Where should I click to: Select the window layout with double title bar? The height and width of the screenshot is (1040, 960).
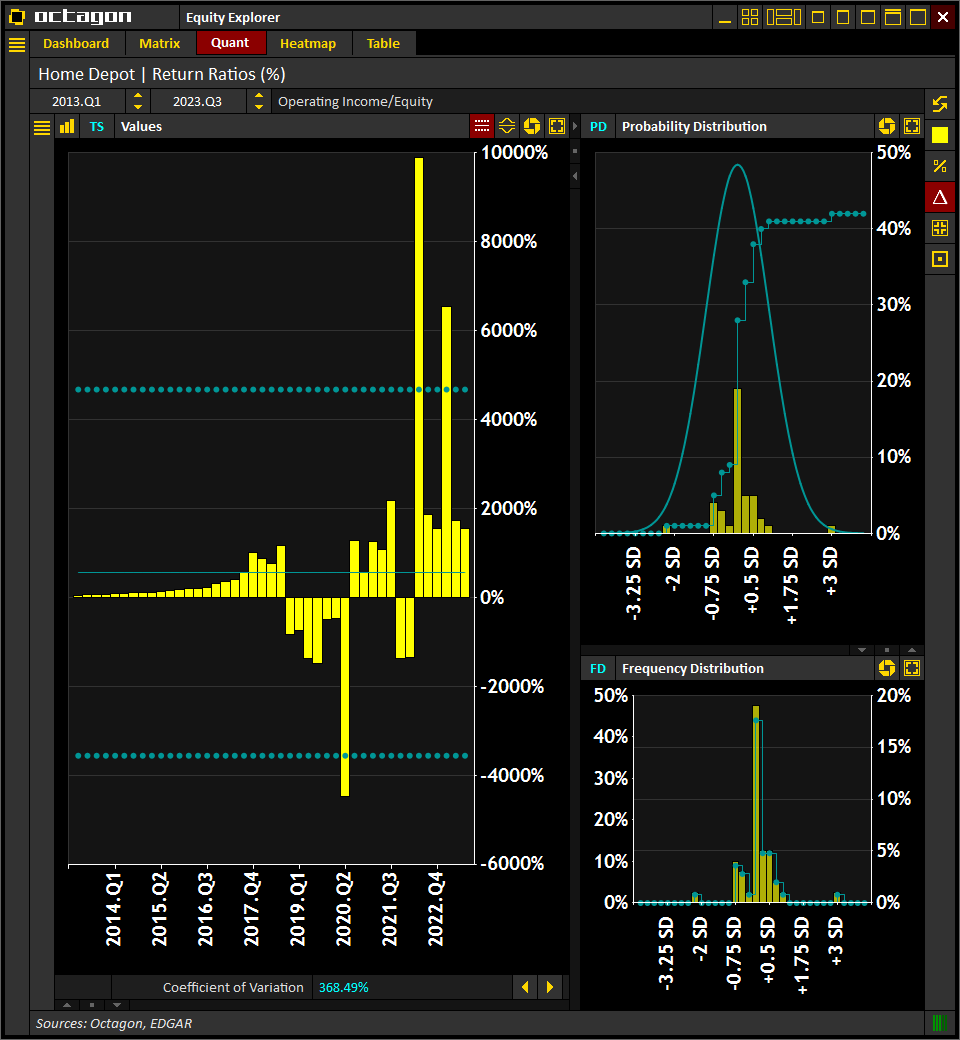tap(893, 17)
